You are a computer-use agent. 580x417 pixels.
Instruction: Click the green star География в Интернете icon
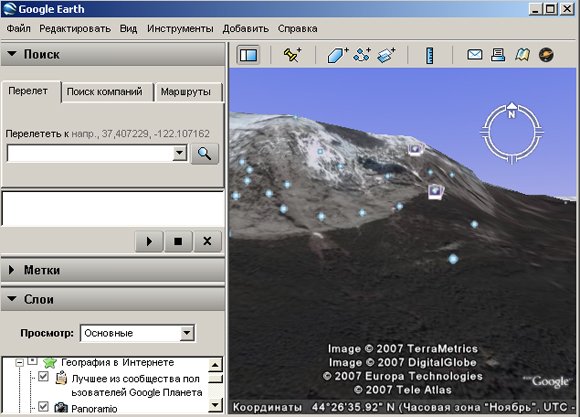pos(50,362)
